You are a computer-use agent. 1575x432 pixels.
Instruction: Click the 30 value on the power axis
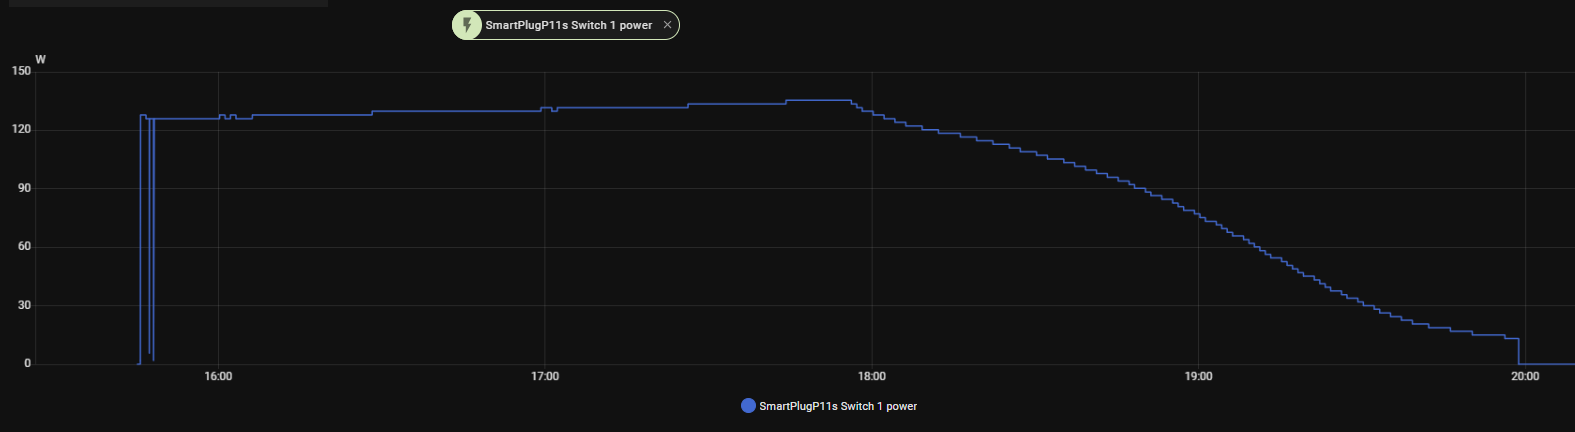point(24,305)
